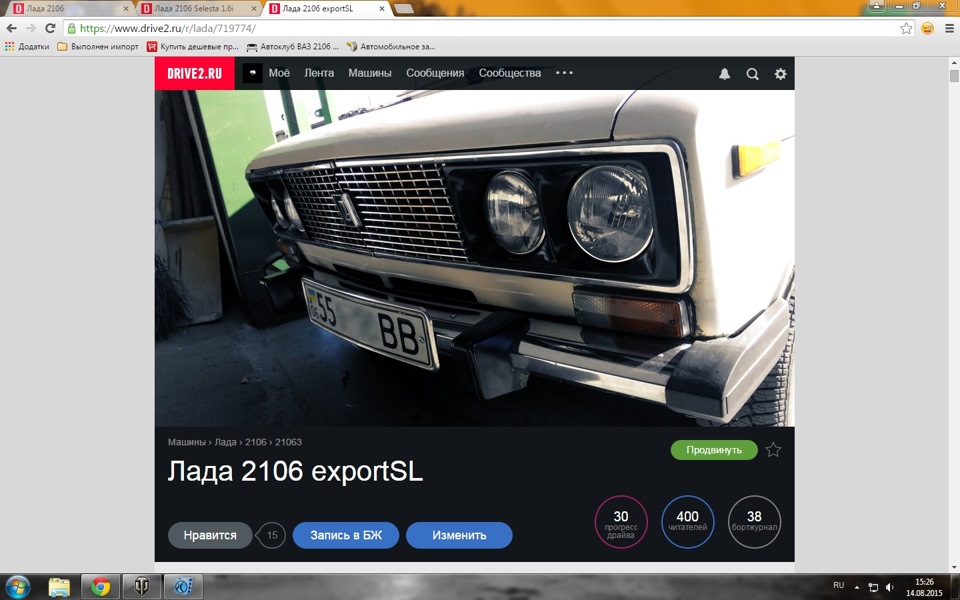Open the notifications bell on DRIVE2

(x=724, y=73)
